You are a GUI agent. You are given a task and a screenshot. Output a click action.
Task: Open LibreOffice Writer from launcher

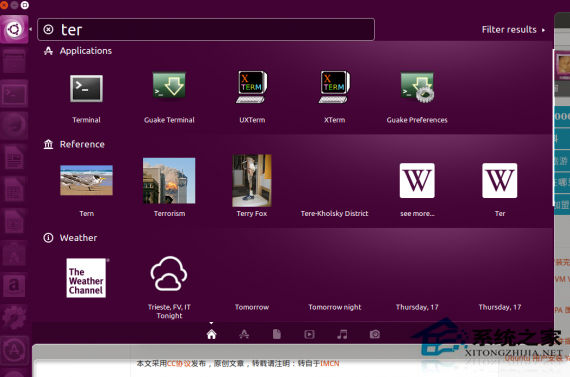(14, 158)
